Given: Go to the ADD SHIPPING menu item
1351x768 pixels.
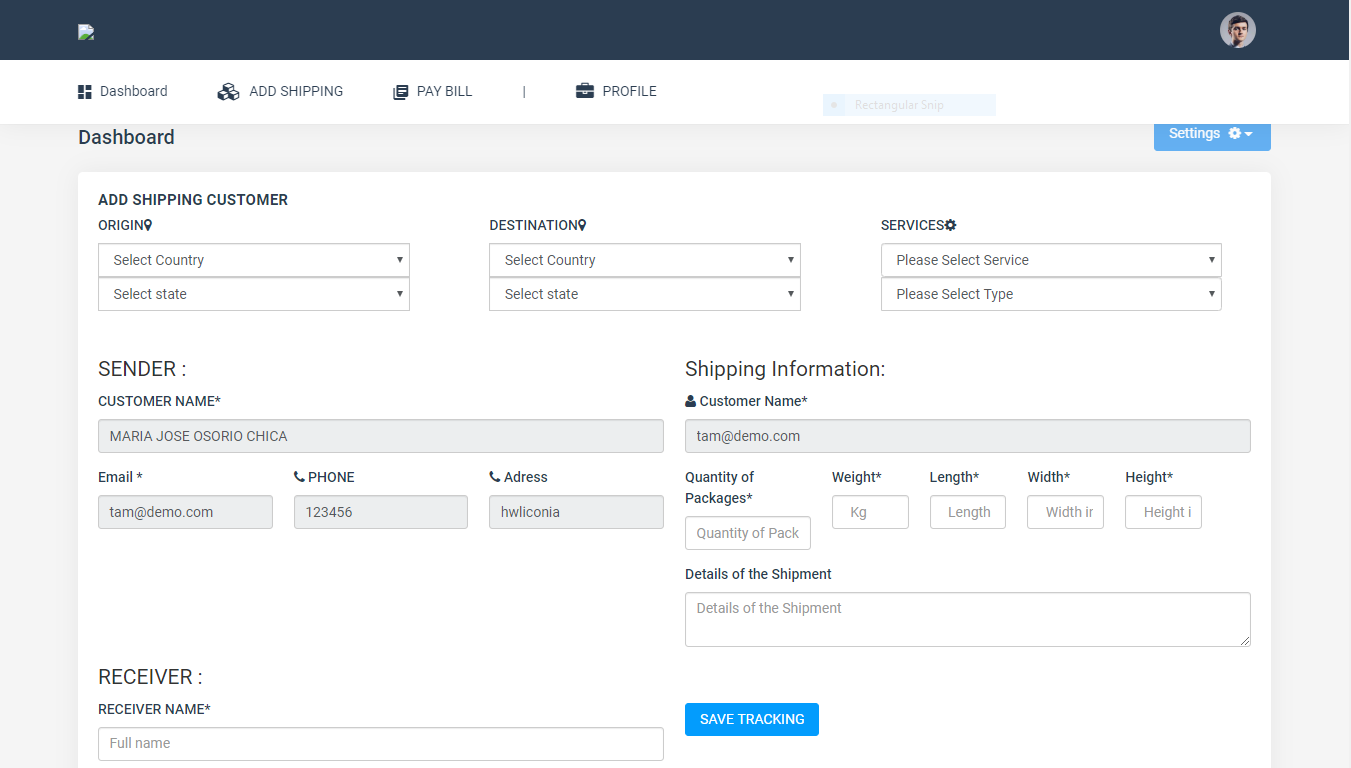Looking at the screenshot, I should [295, 91].
